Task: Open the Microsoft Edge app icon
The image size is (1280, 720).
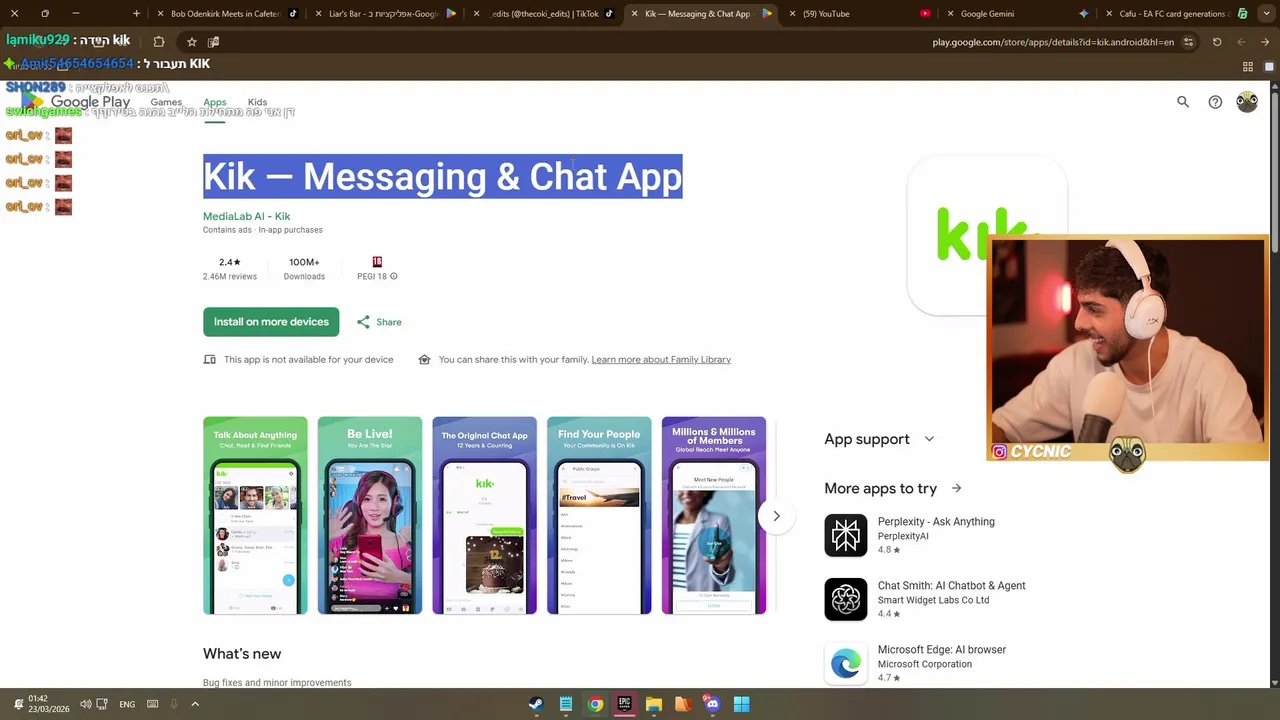Action: pyautogui.click(x=846, y=664)
